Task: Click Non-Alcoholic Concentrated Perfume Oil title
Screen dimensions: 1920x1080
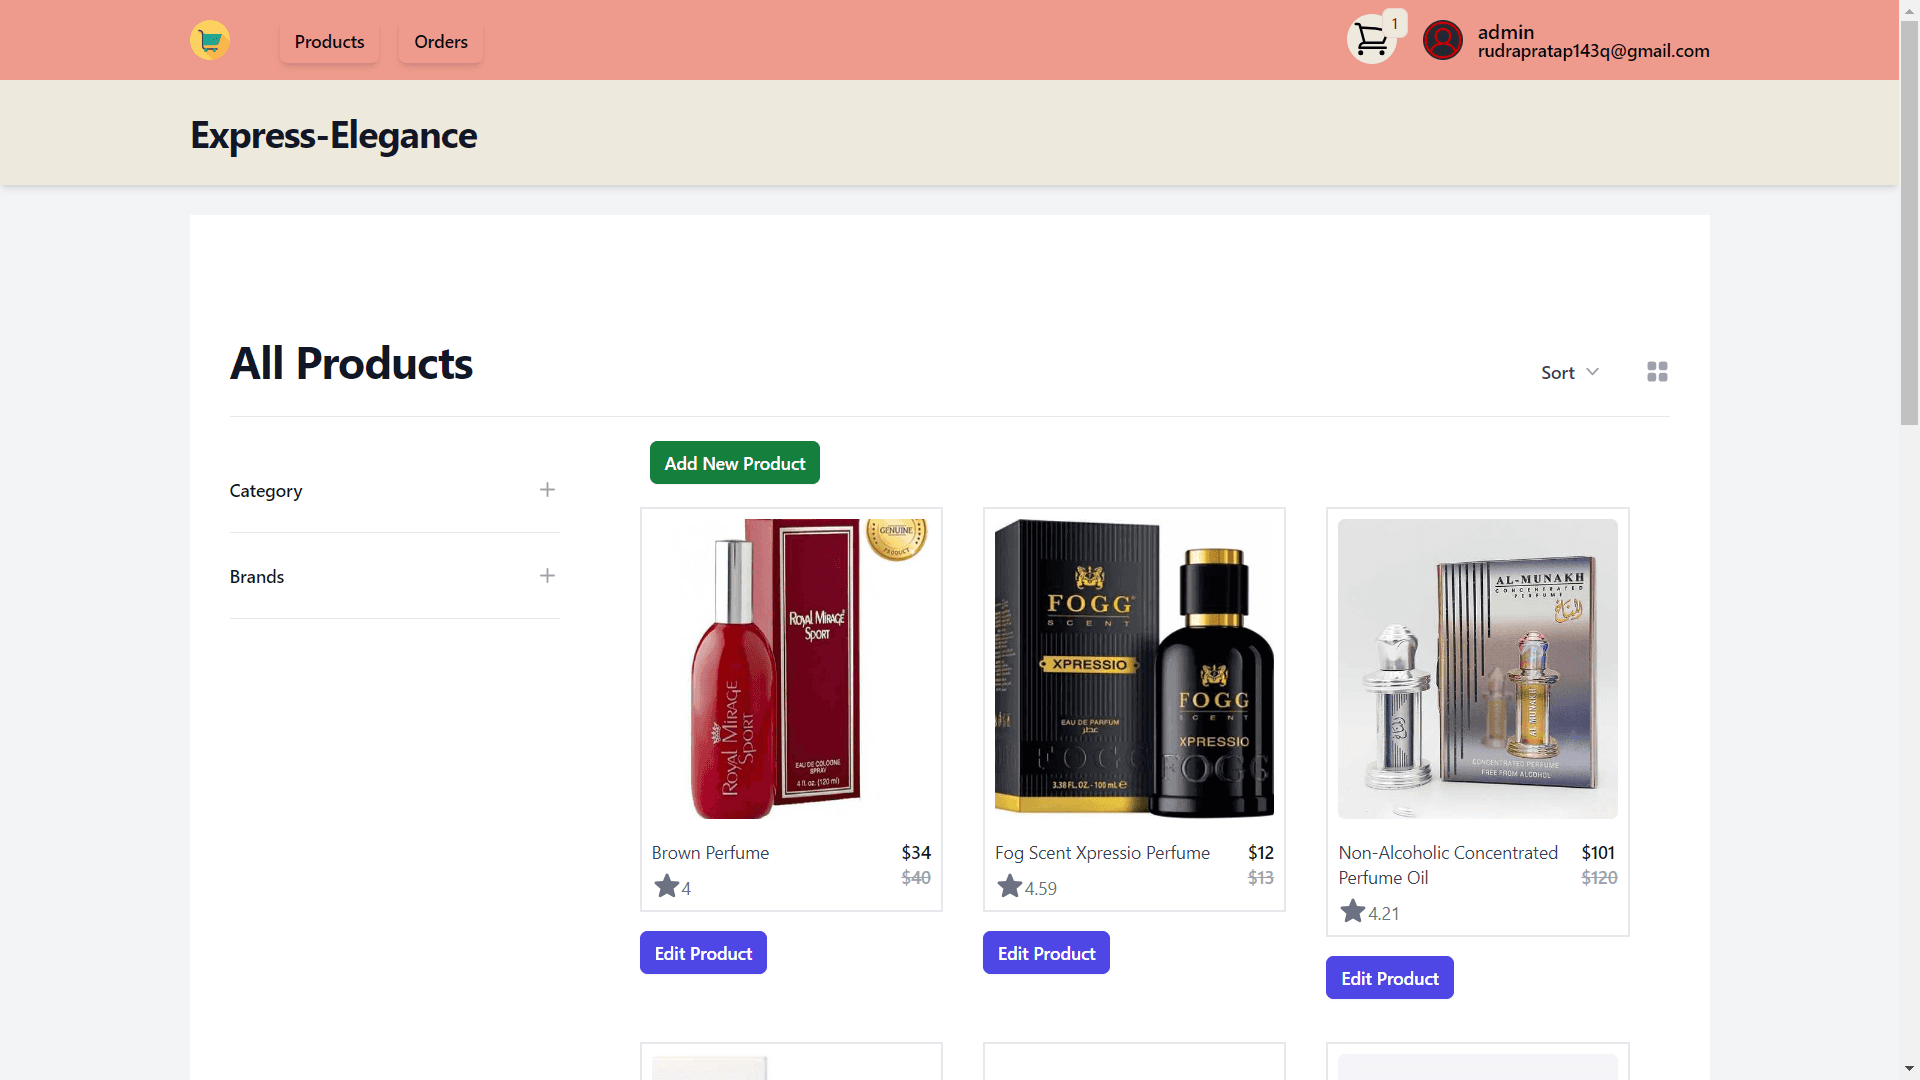Action: 1448,865
